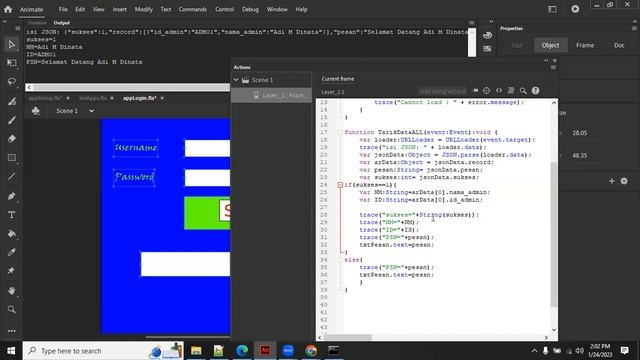Open the Output panel options menu
The height and width of the screenshot is (360, 640).
pos(472,23)
